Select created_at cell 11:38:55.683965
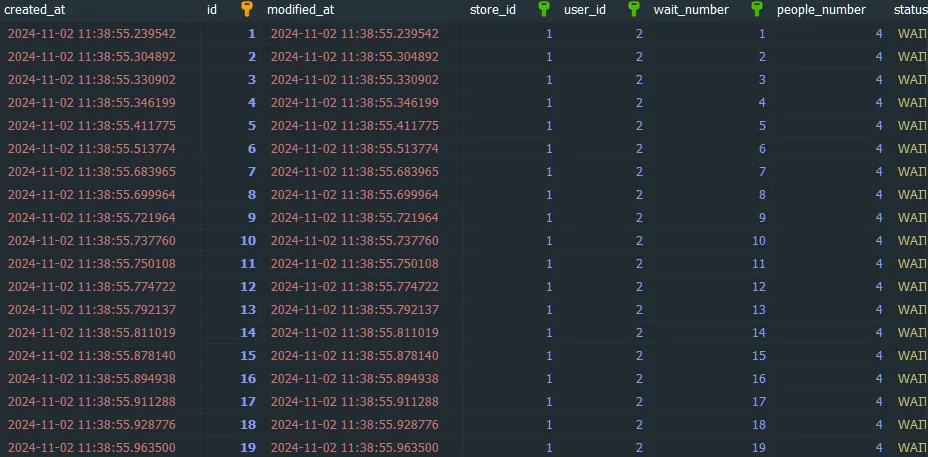The height and width of the screenshot is (457, 928). 92,172
